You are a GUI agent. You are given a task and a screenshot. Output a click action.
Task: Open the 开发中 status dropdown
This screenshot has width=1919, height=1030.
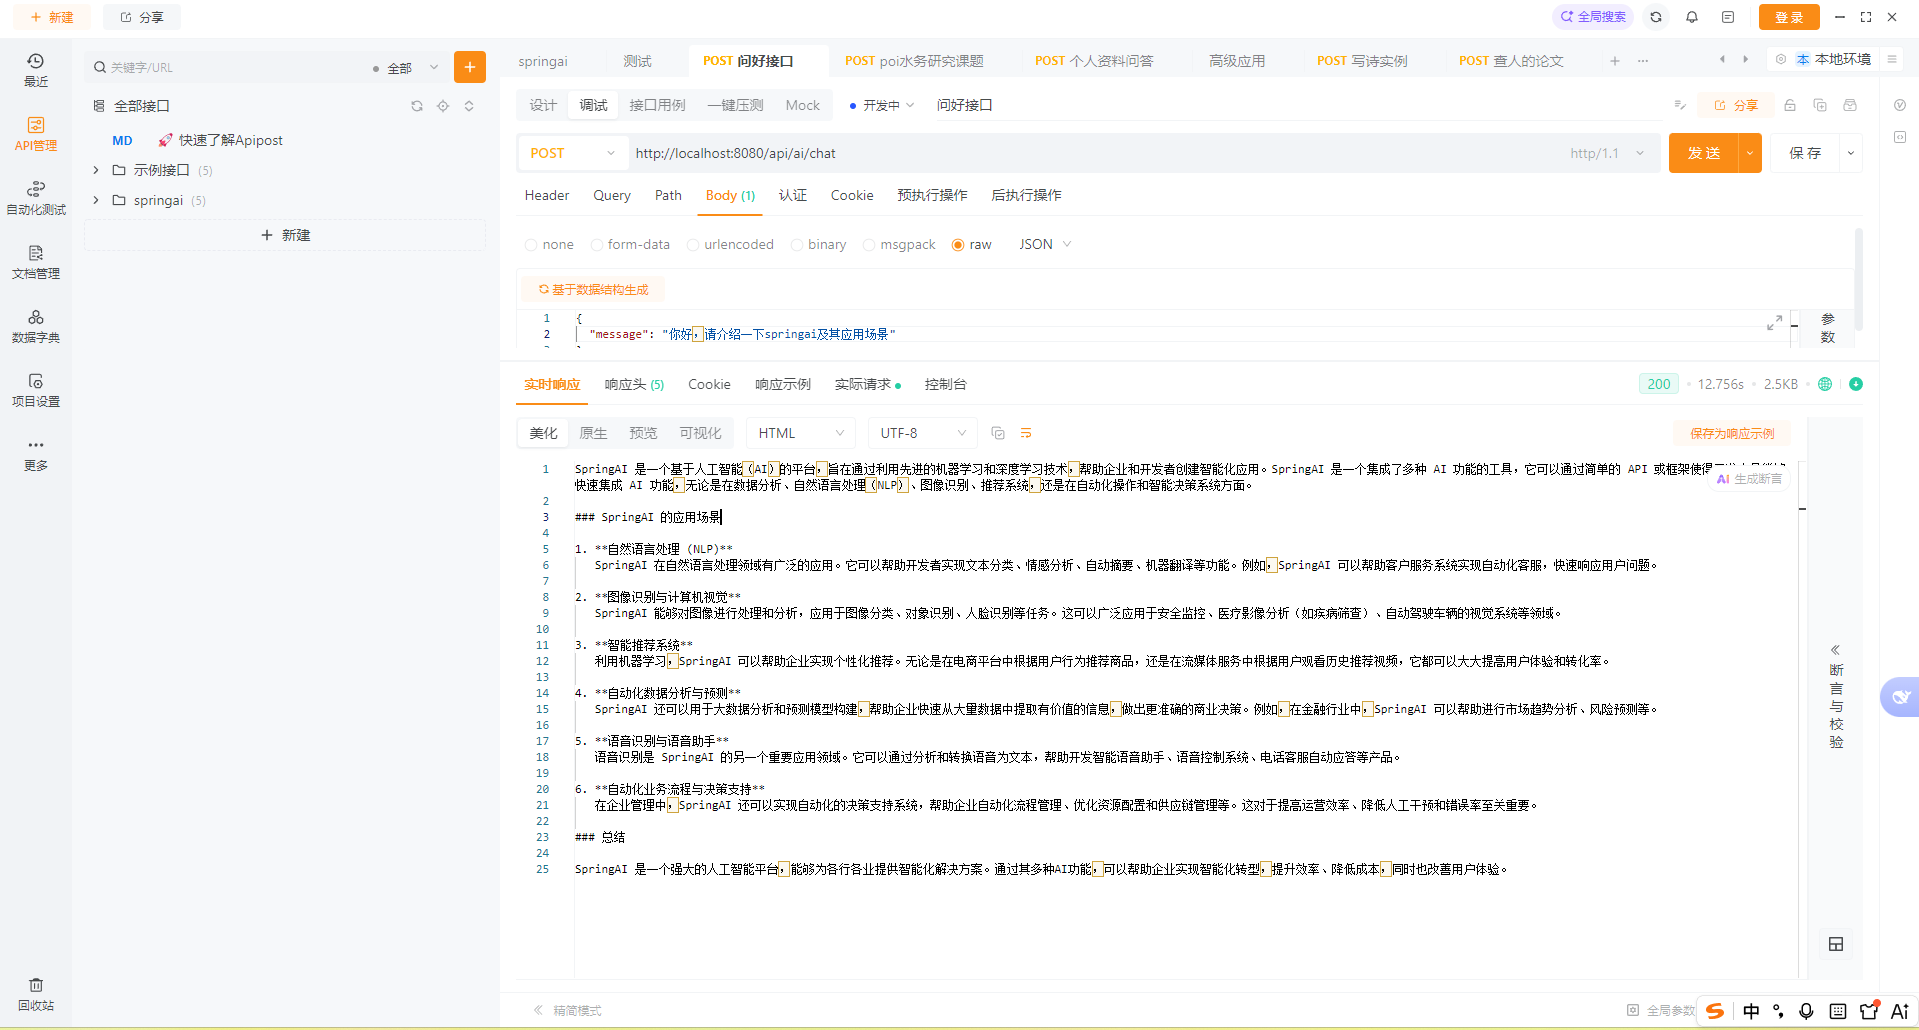coord(882,105)
